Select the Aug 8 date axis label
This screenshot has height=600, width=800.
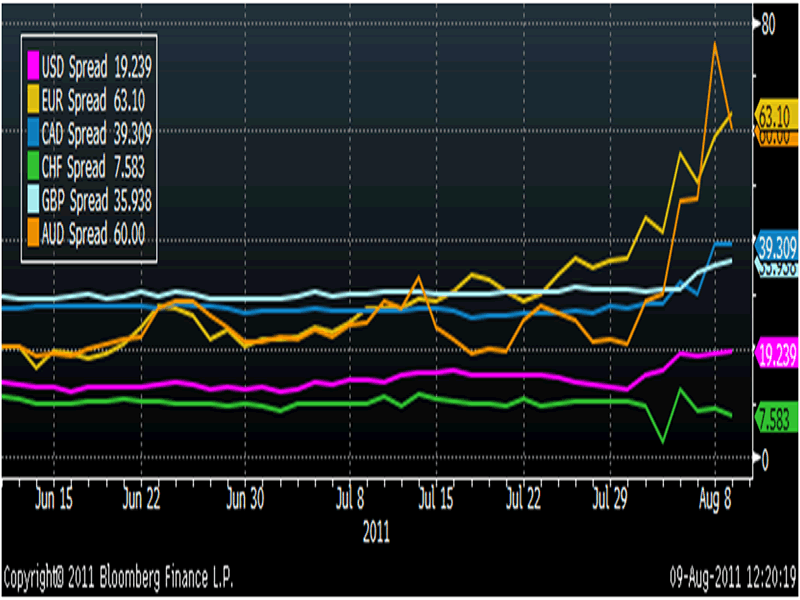[x=716, y=496]
